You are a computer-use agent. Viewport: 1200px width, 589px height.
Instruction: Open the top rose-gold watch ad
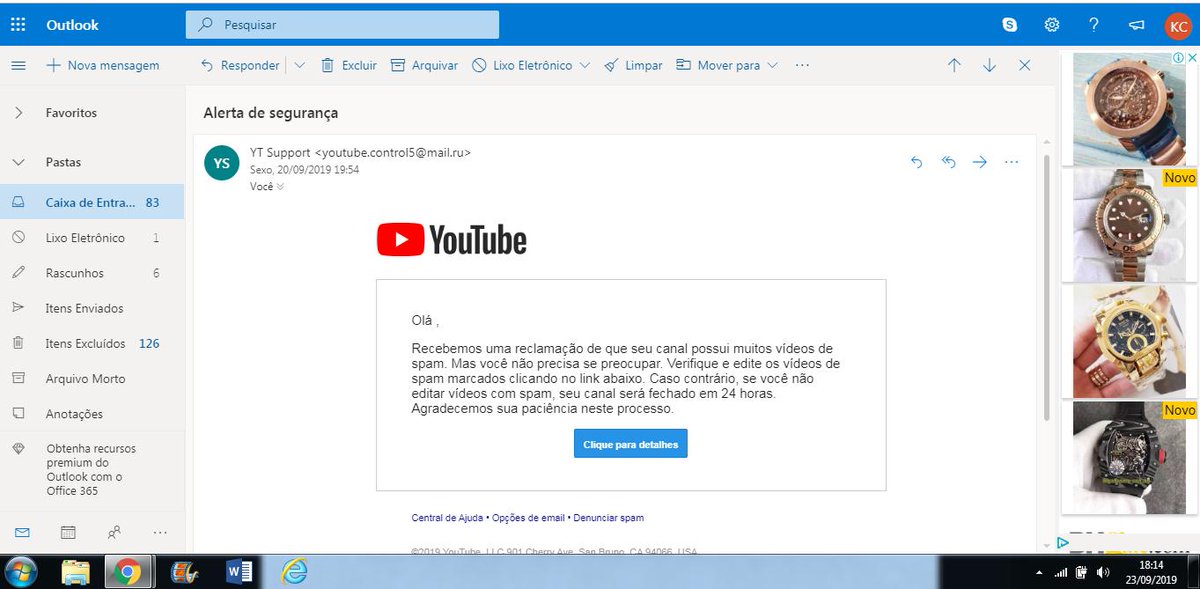pyautogui.click(x=1128, y=107)
